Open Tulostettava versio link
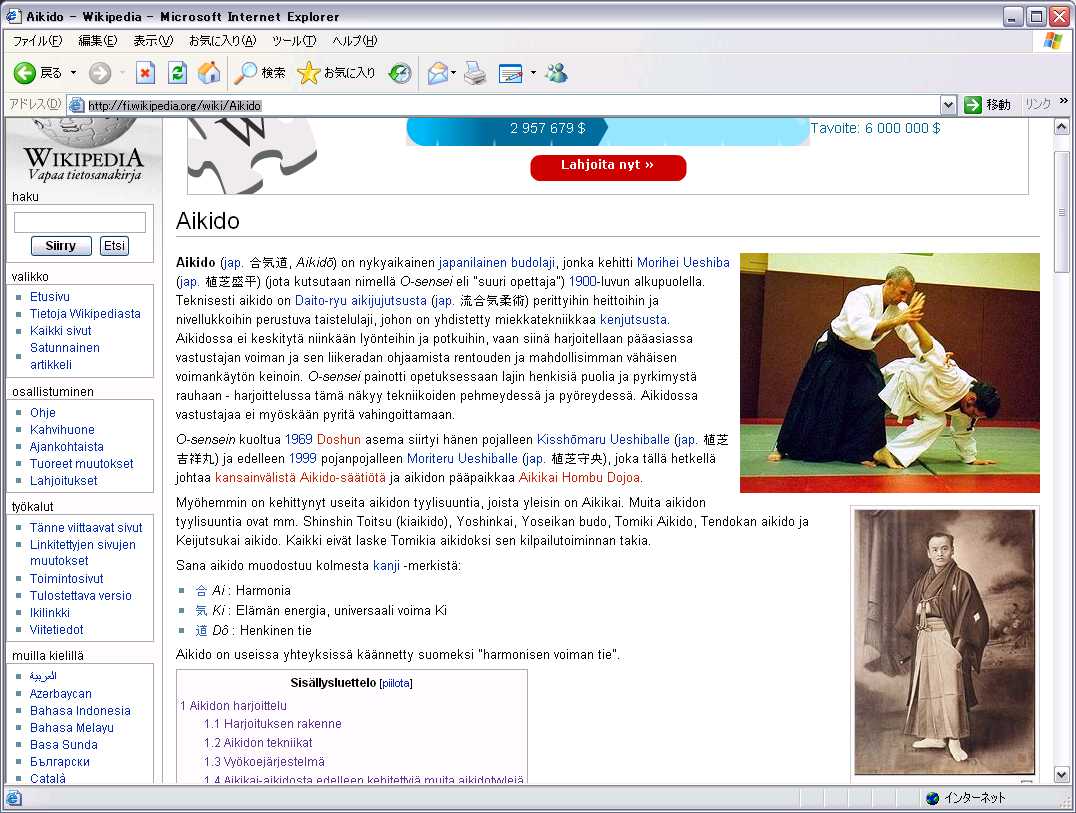Viewport: 1076px width, 813px height. [80, 596]
